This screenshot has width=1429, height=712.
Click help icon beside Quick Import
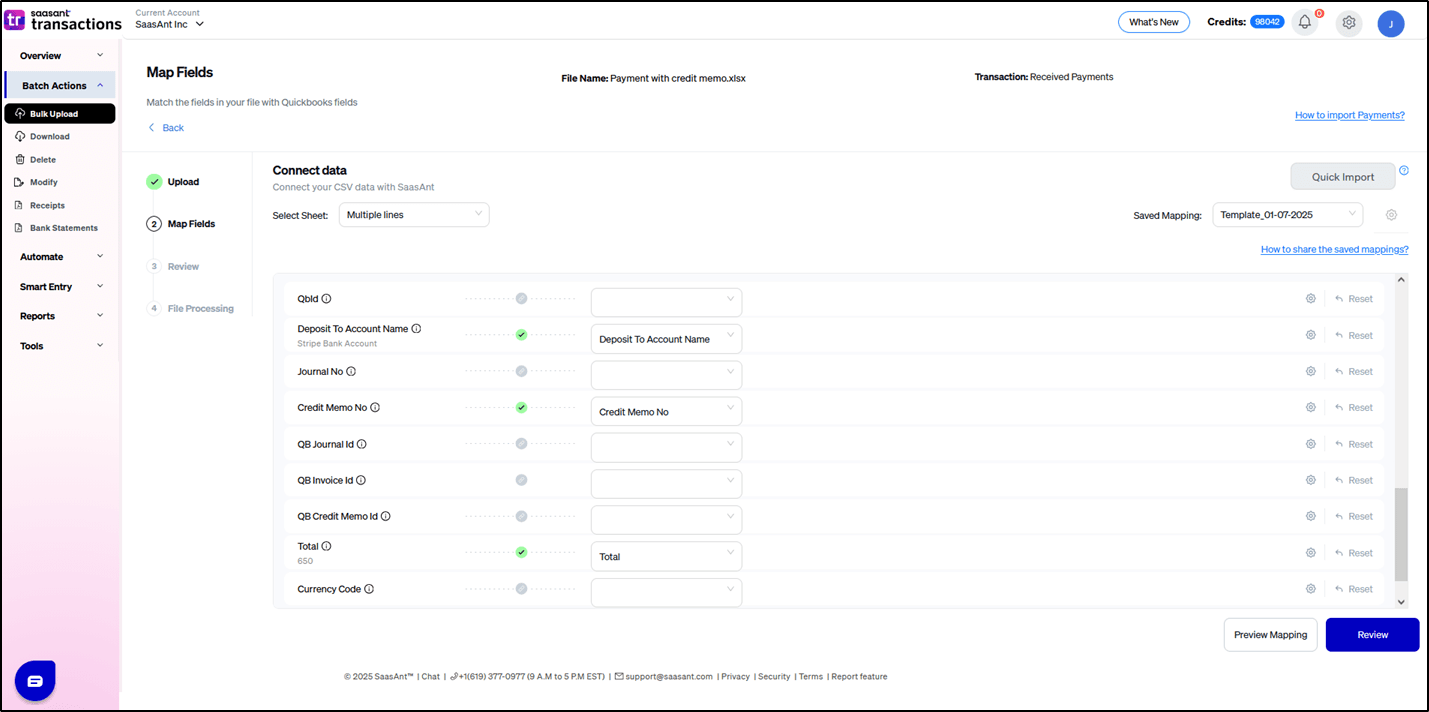click(1403, 171)
